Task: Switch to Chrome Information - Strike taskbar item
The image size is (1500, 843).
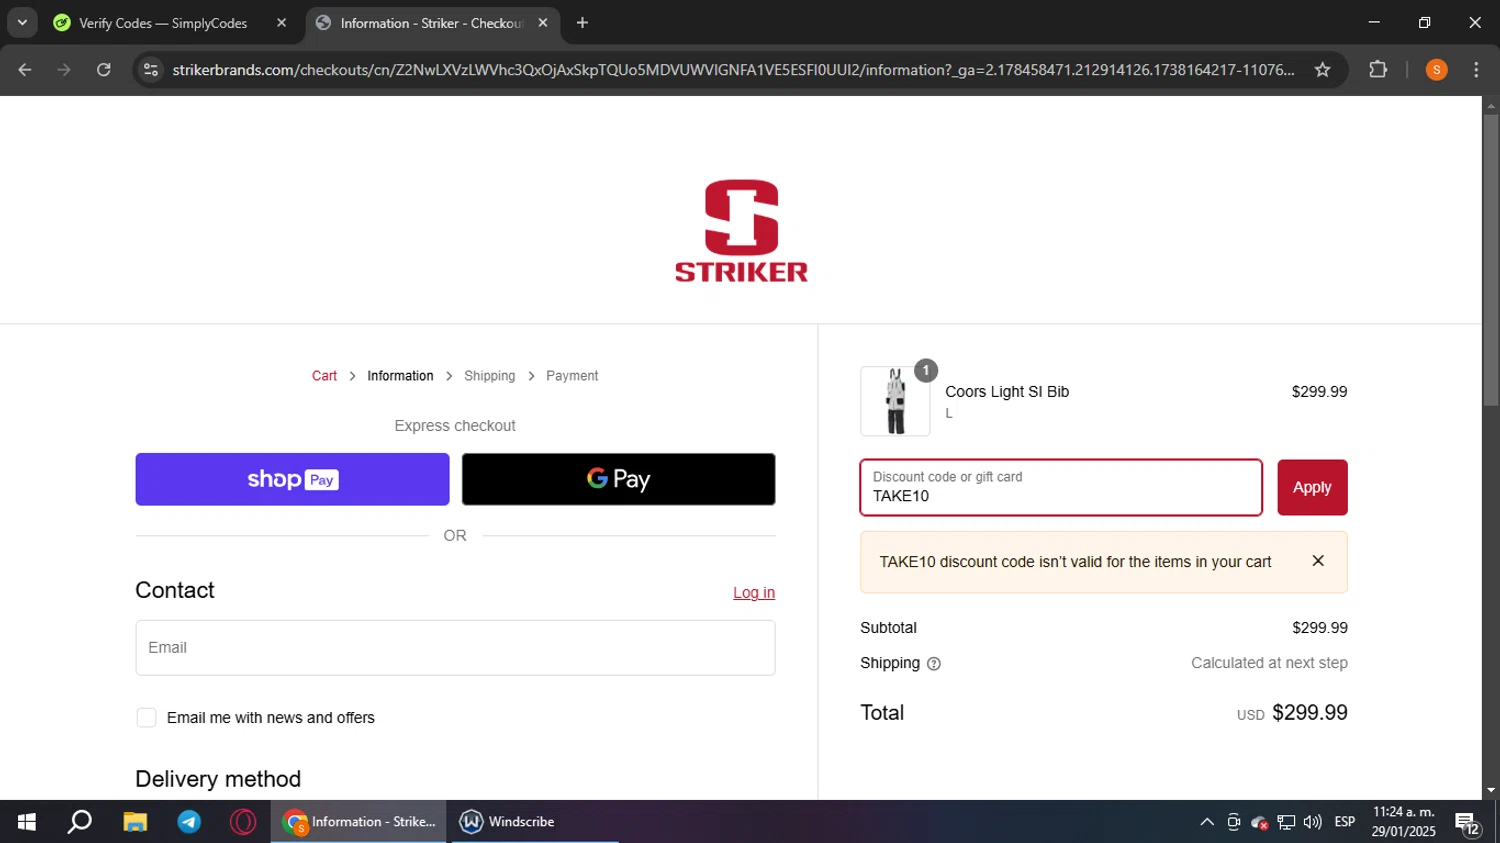Action: tap(358, 822)
